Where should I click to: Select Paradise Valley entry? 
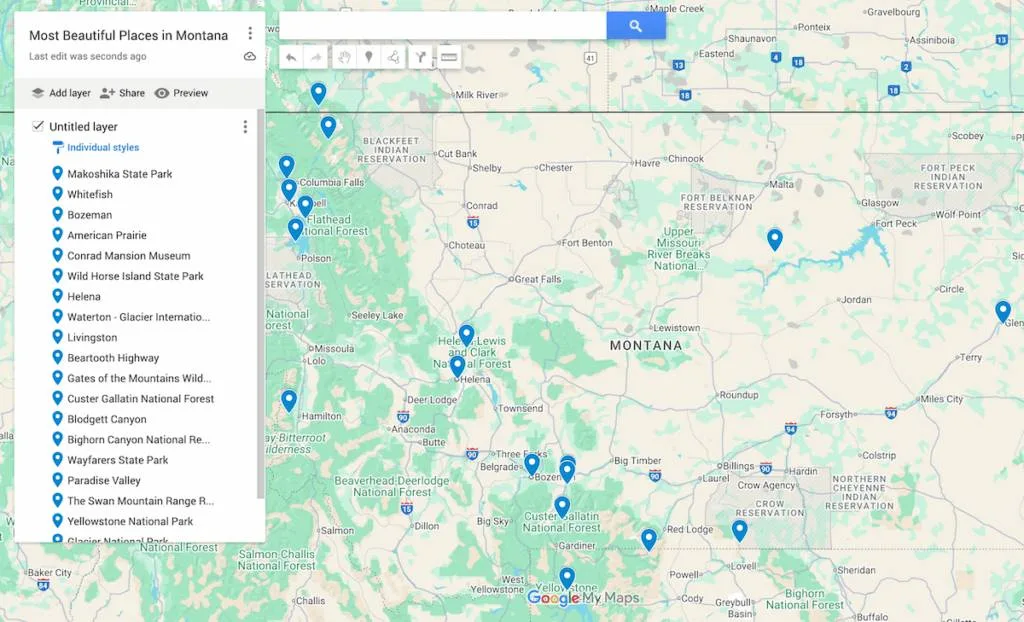click(x=104, y=480)
